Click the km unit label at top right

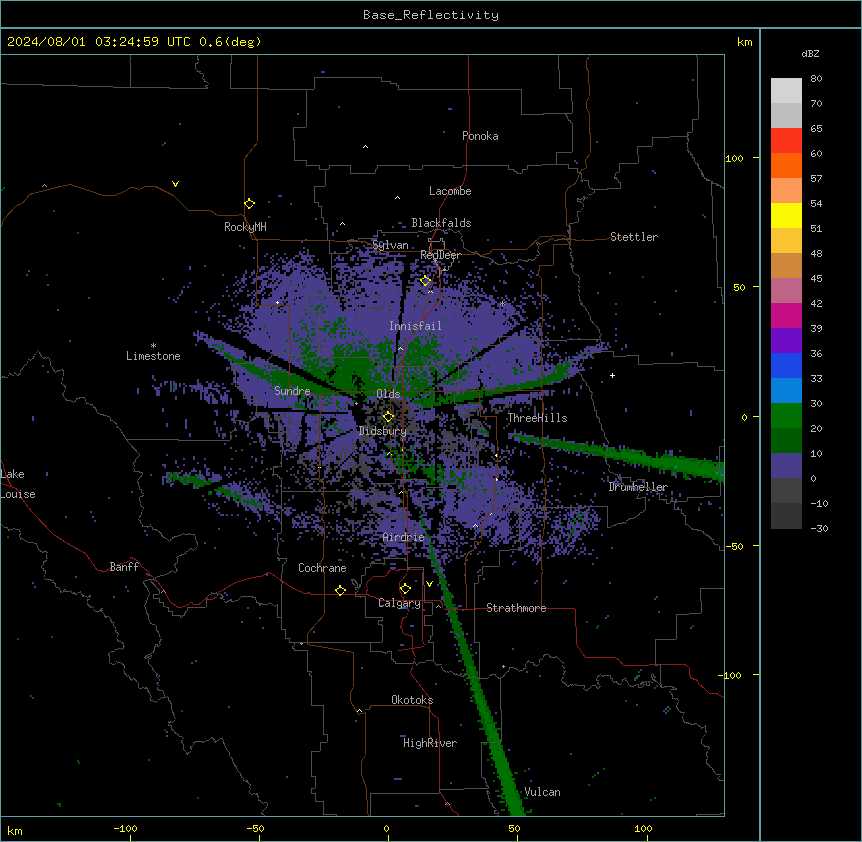[744, 42]
